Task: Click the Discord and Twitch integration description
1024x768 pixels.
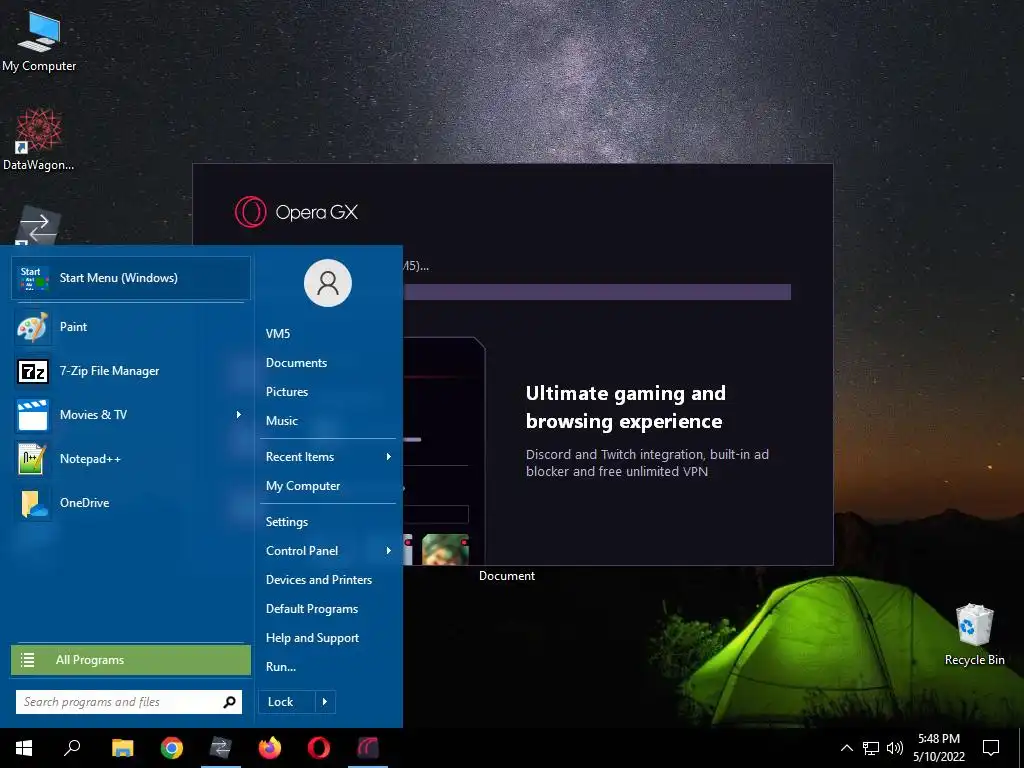Action: pos(647,463)
